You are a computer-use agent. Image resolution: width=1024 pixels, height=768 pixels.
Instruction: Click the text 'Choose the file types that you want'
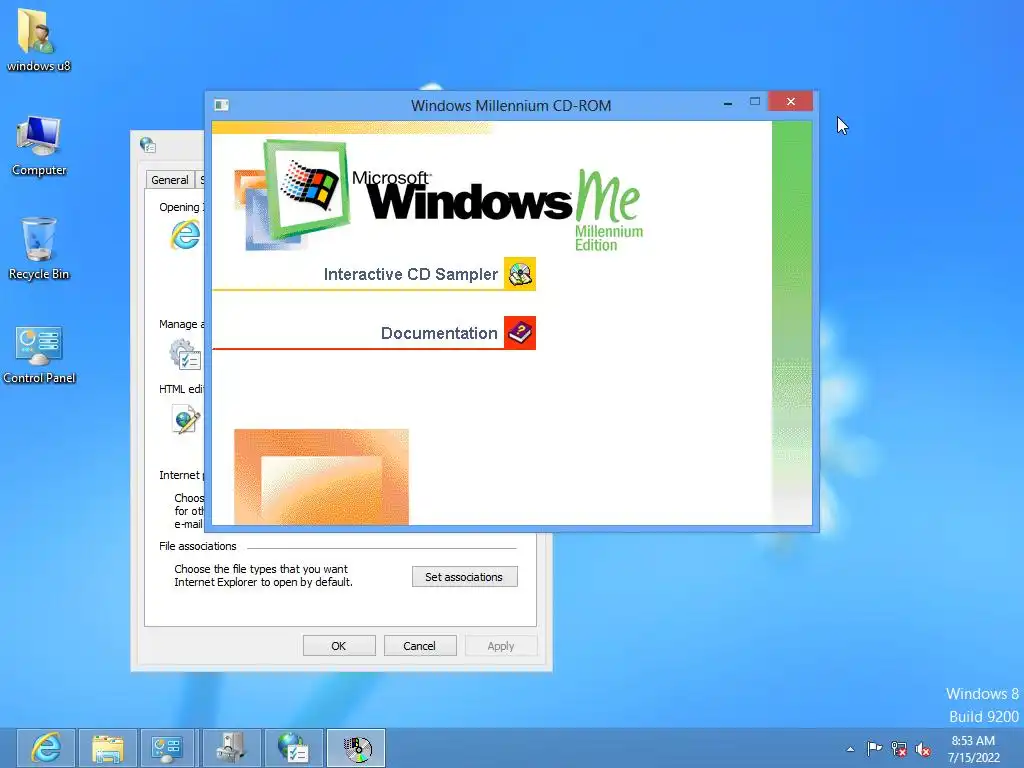pos(261,569)
